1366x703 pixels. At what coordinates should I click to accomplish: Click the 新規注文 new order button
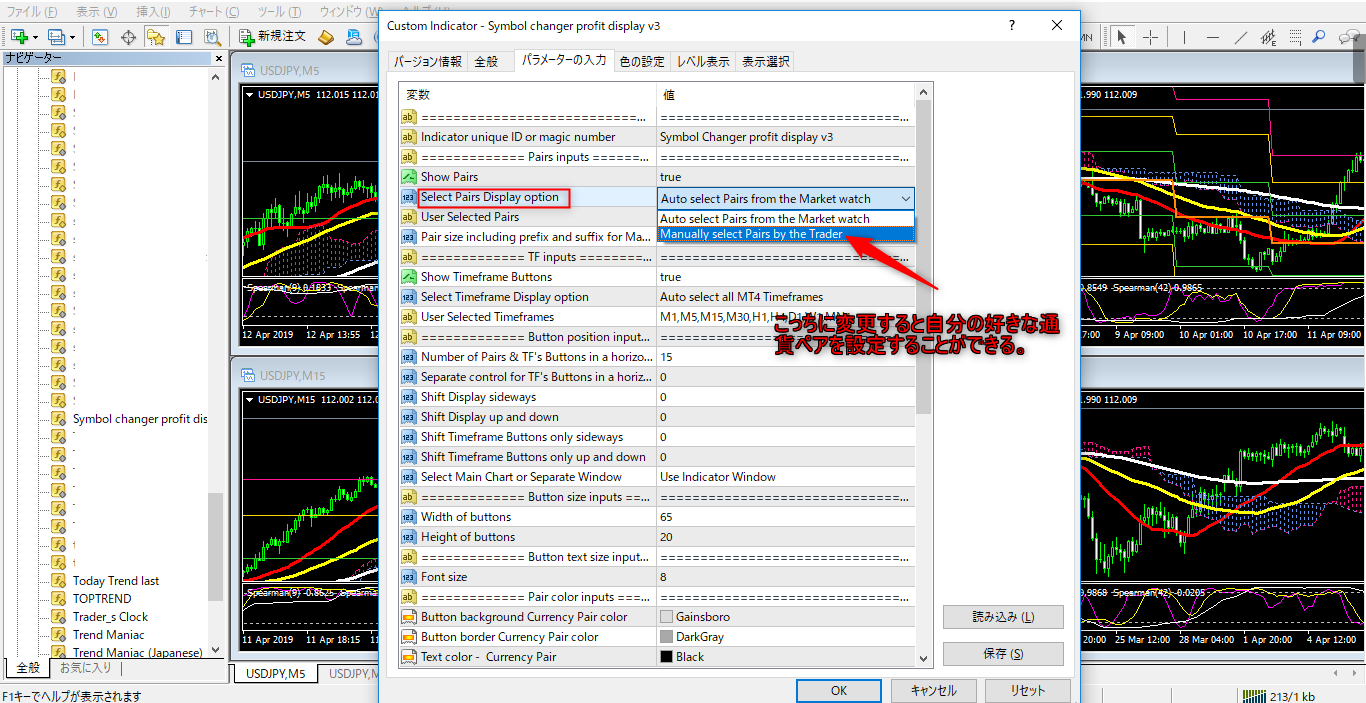pyautogui.click(x=272, y=37)
